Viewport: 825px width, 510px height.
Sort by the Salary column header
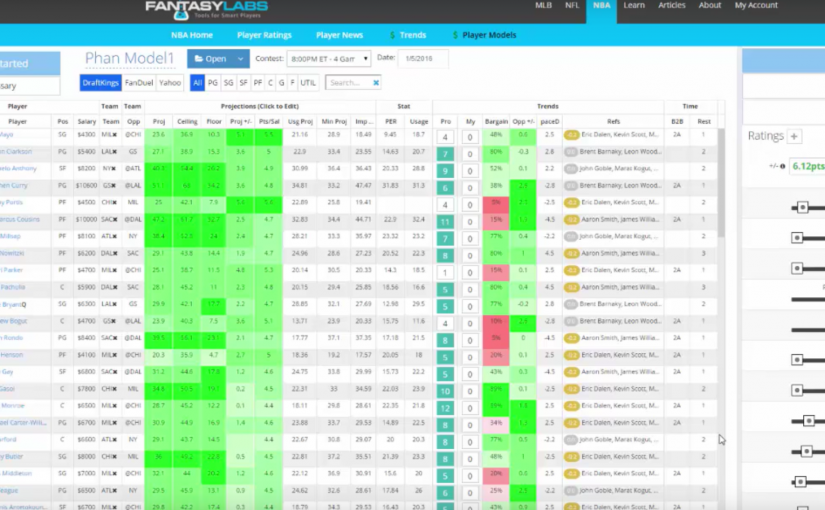click(87, 122)
